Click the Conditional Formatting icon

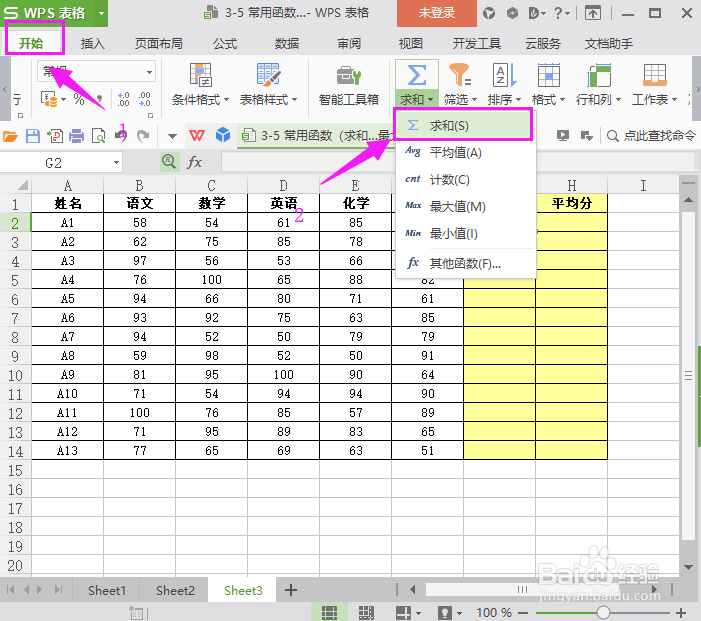click(201, 74)
